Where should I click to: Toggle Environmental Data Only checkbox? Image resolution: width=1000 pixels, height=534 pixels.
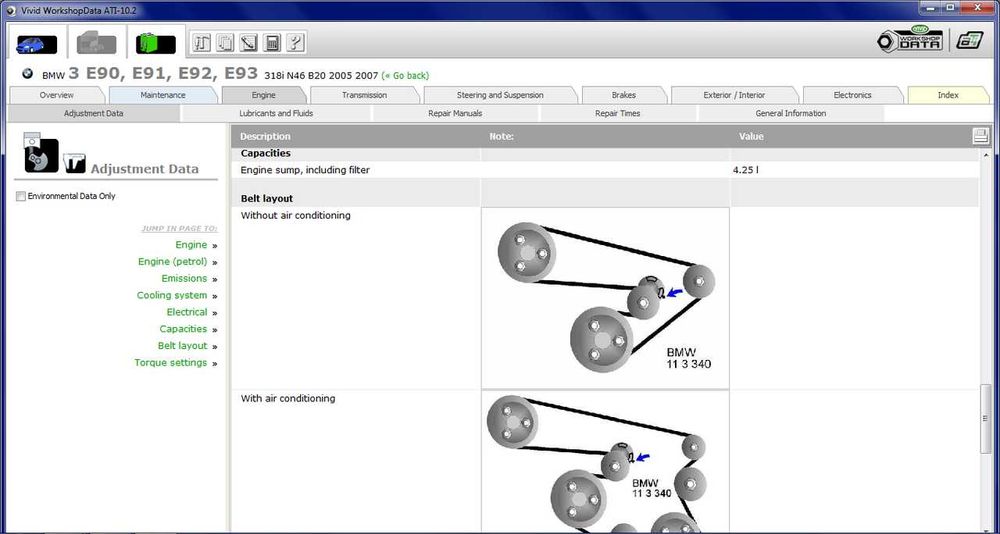21,197
